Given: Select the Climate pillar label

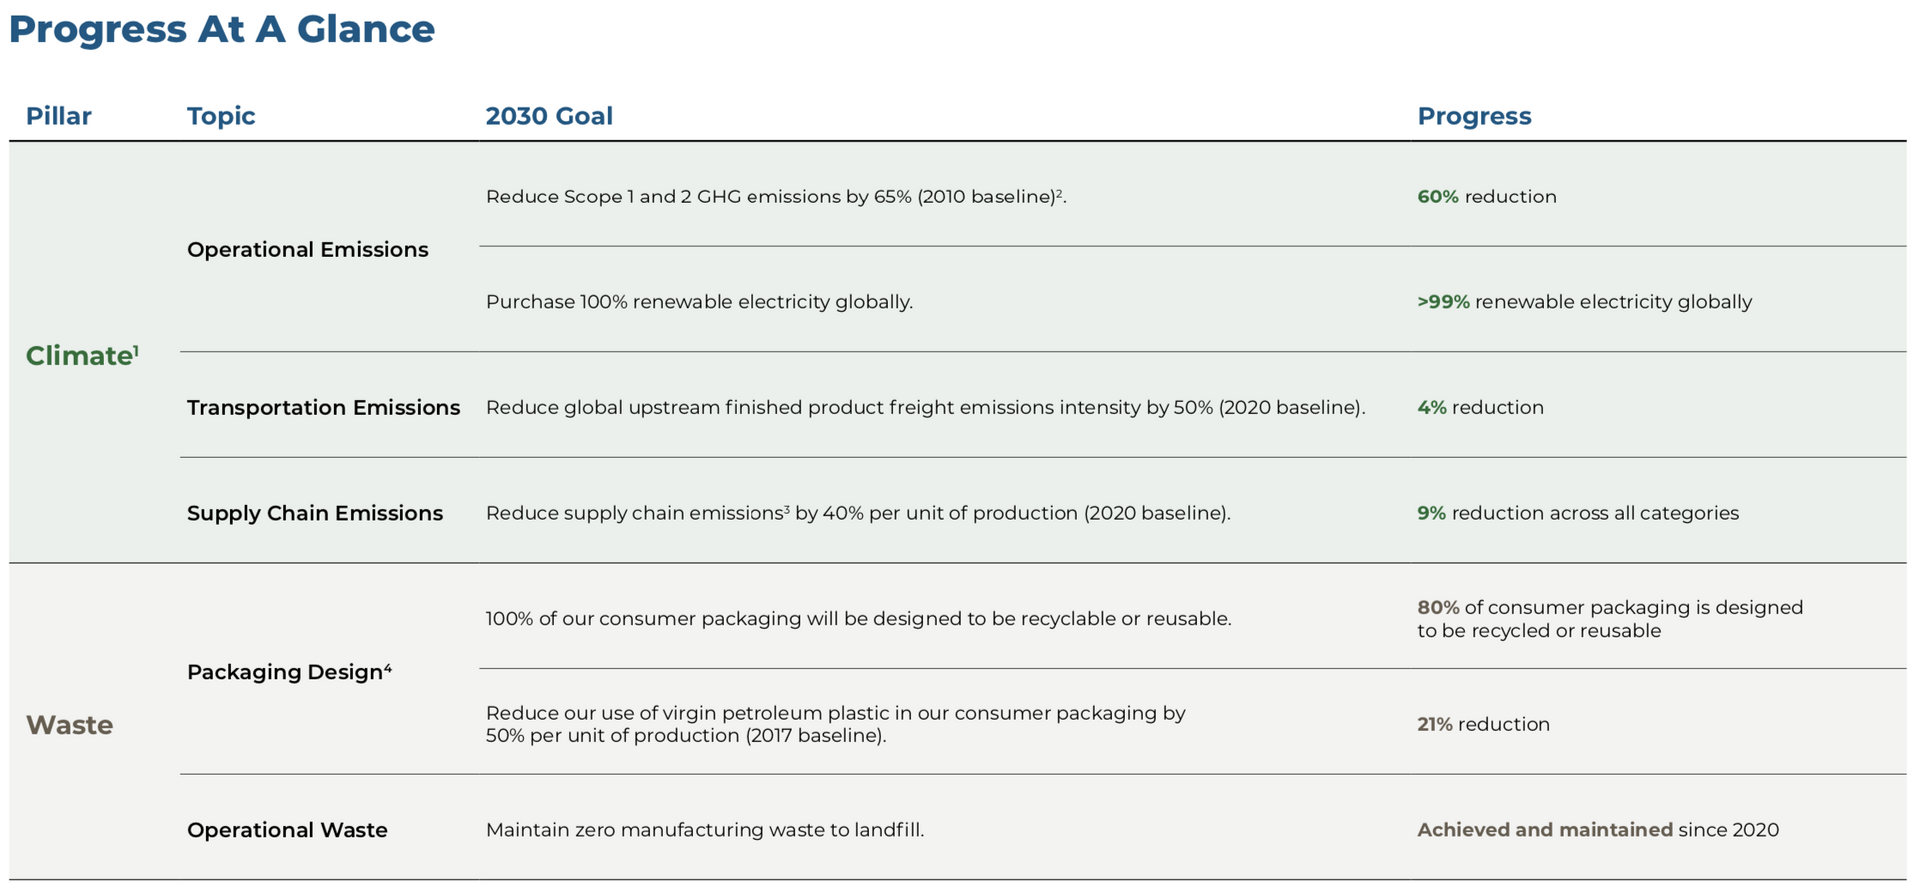Looking at the screenshot, I should coord(81,356).
